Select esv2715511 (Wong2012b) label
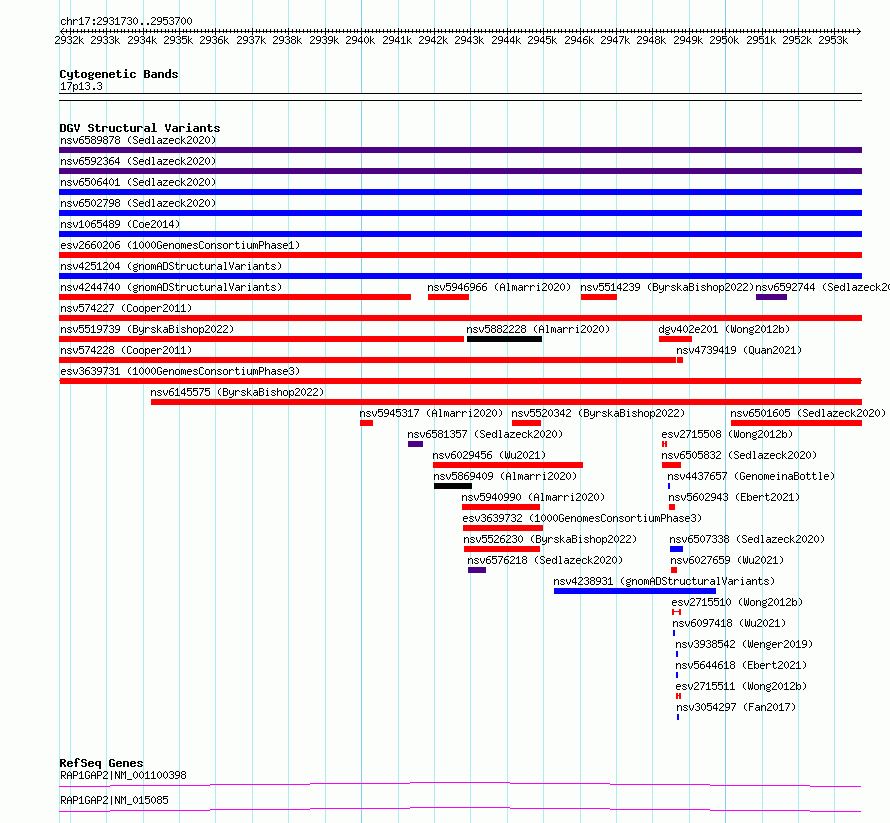The height and width of the screenshot is (823, 890). tap(741, 686)
